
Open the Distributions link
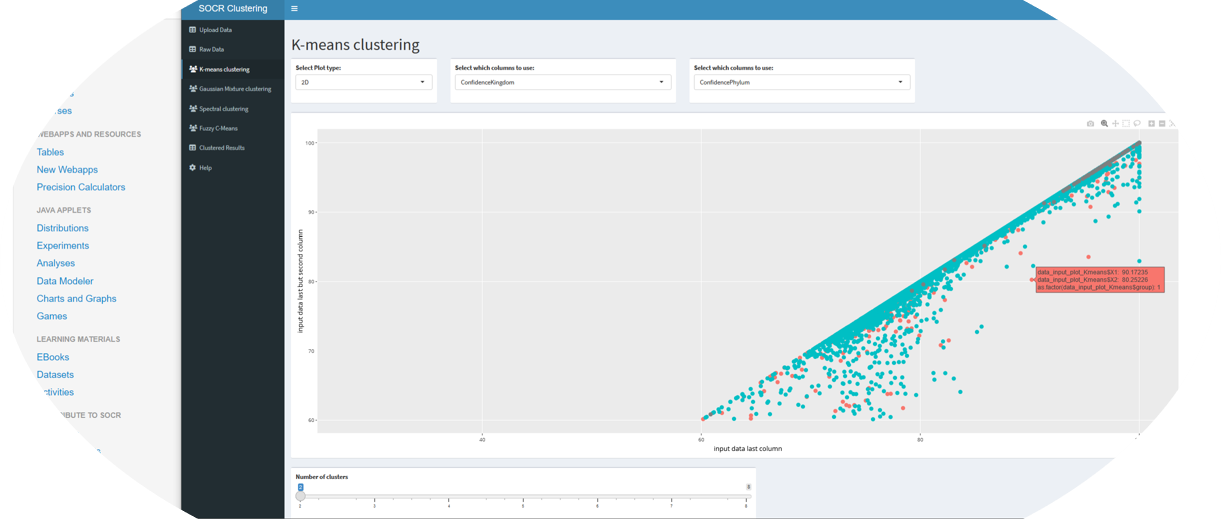point(63,228)
